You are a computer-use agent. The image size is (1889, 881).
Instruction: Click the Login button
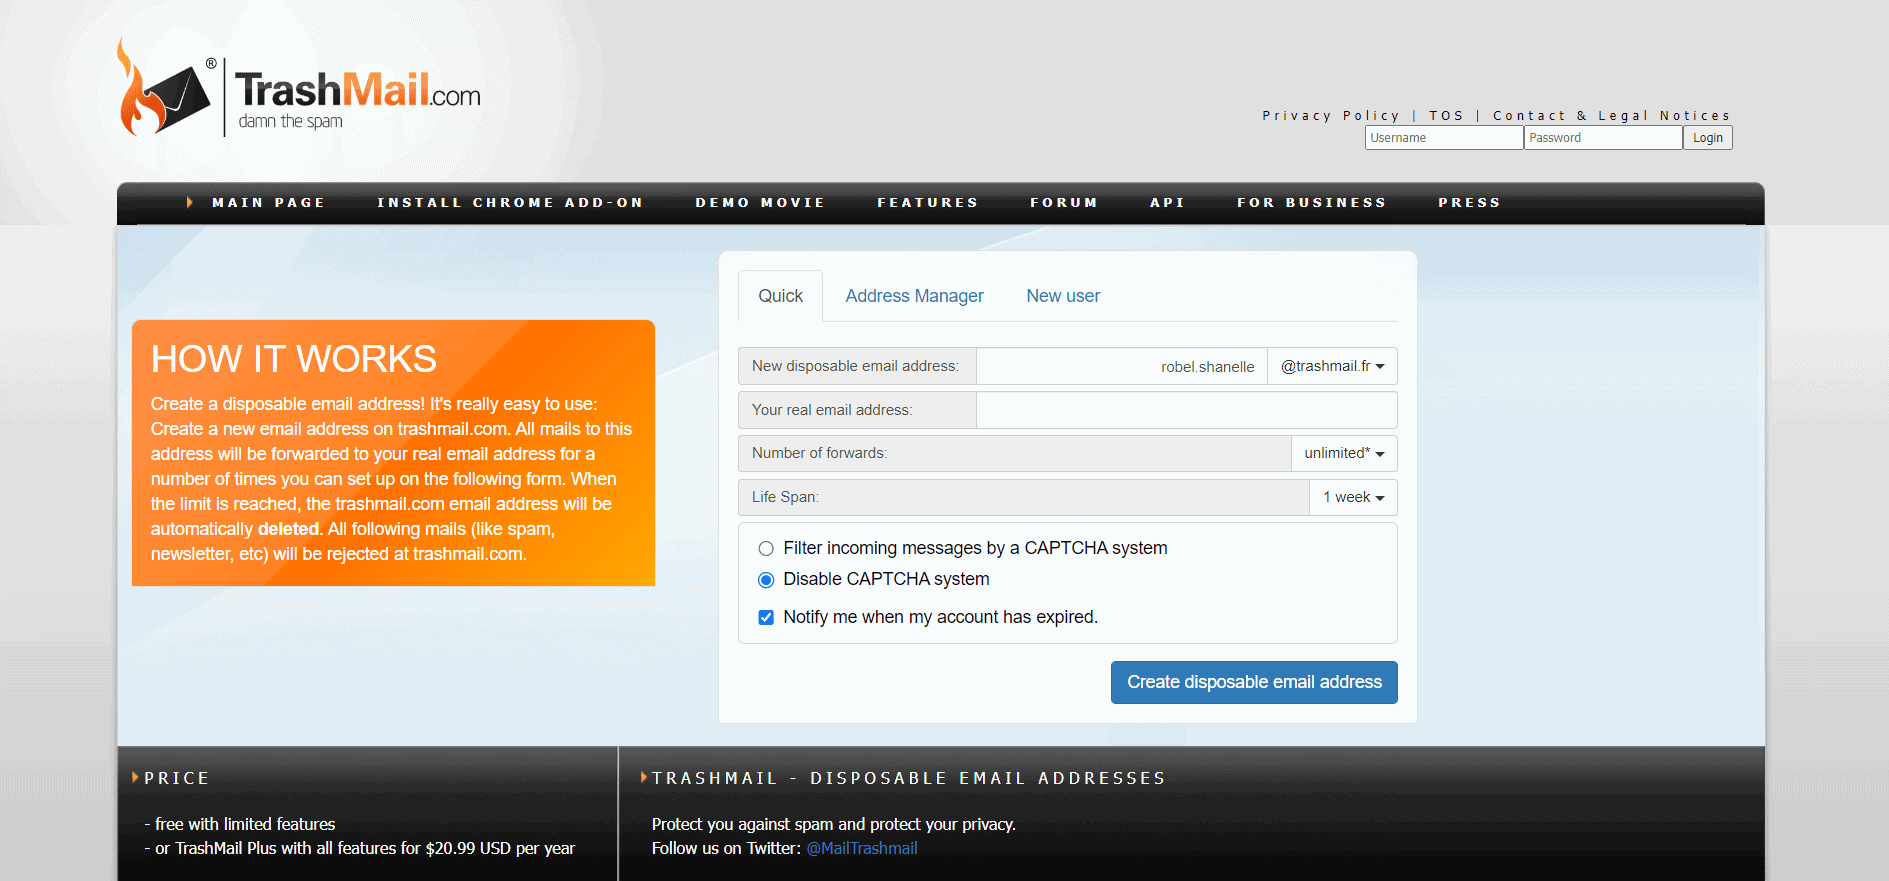tap(1707, 138)
